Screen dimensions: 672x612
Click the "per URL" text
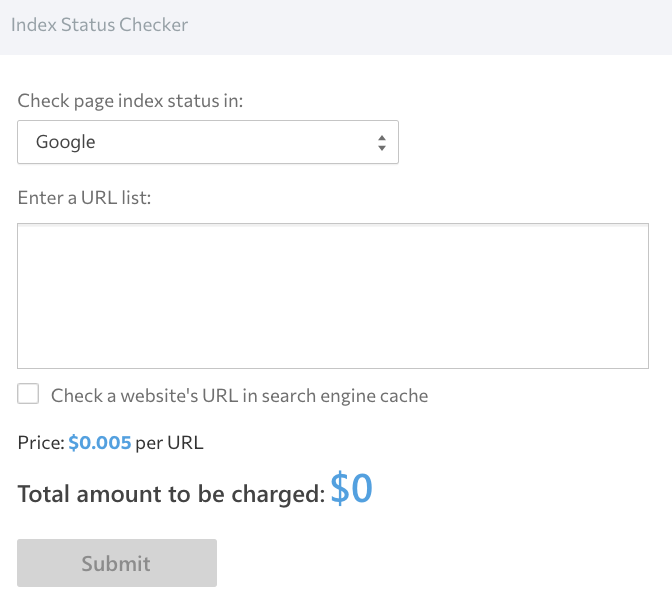tap(169, 442)
